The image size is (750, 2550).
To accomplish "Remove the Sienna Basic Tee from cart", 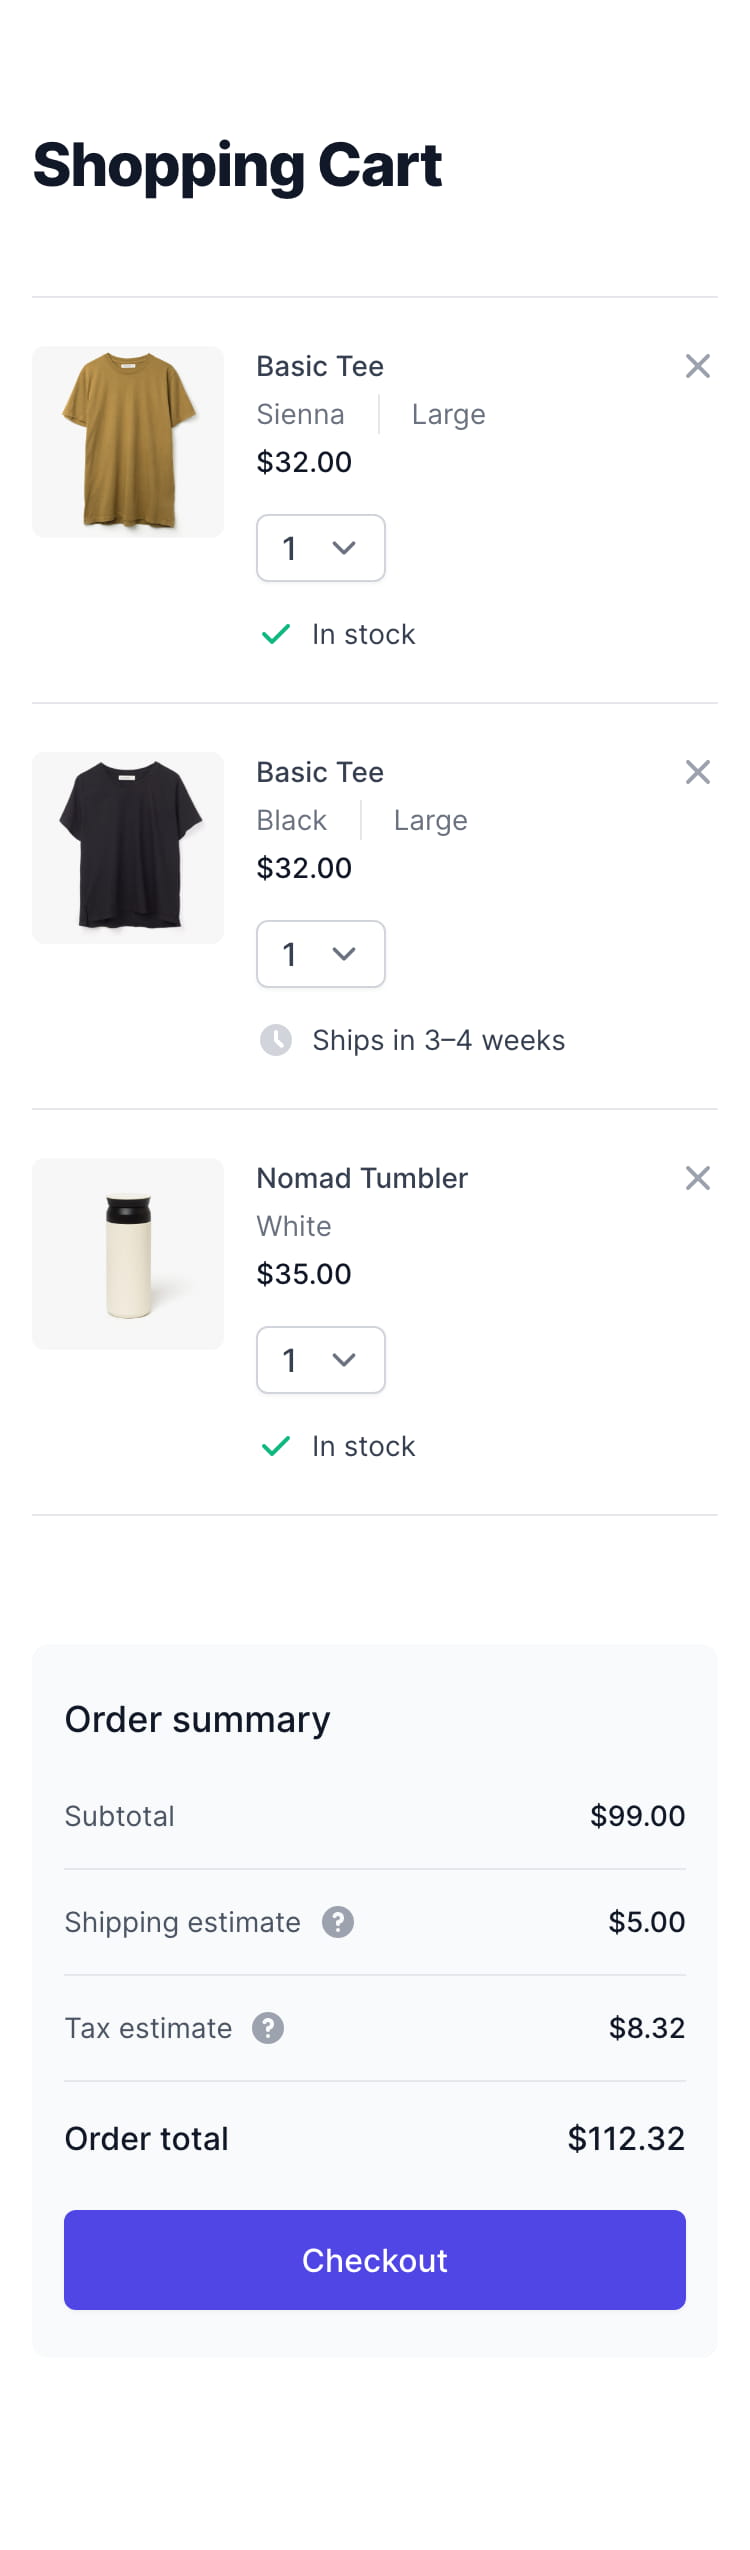I will 698,366.
